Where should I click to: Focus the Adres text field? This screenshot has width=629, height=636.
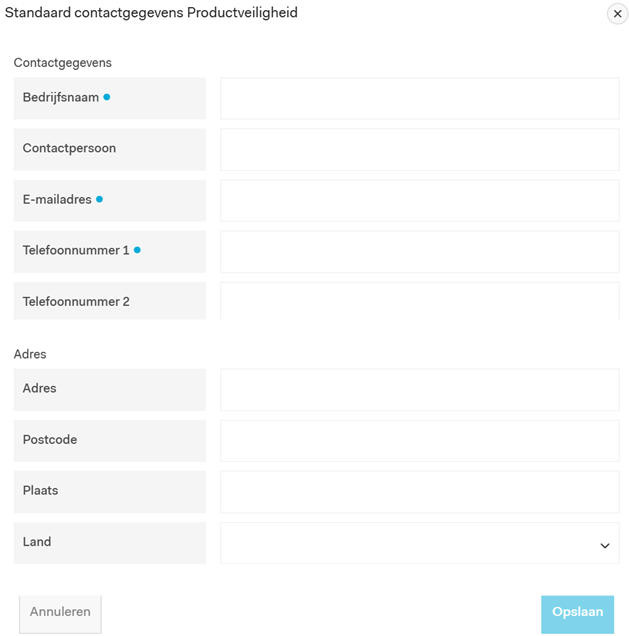coord(419,390)
